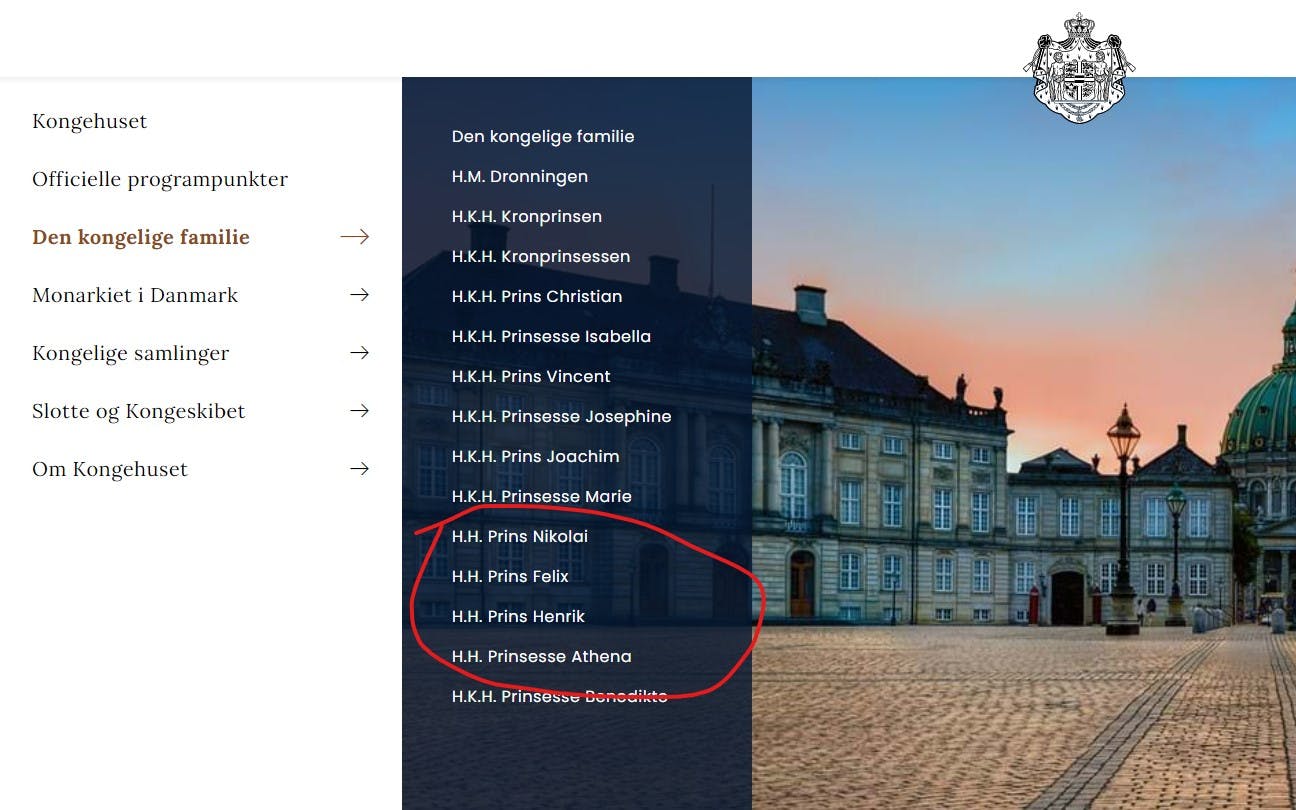Expand the Kongelige samlinger arrow
This screenshot has height=810, width=1296.
pos(359,353)
